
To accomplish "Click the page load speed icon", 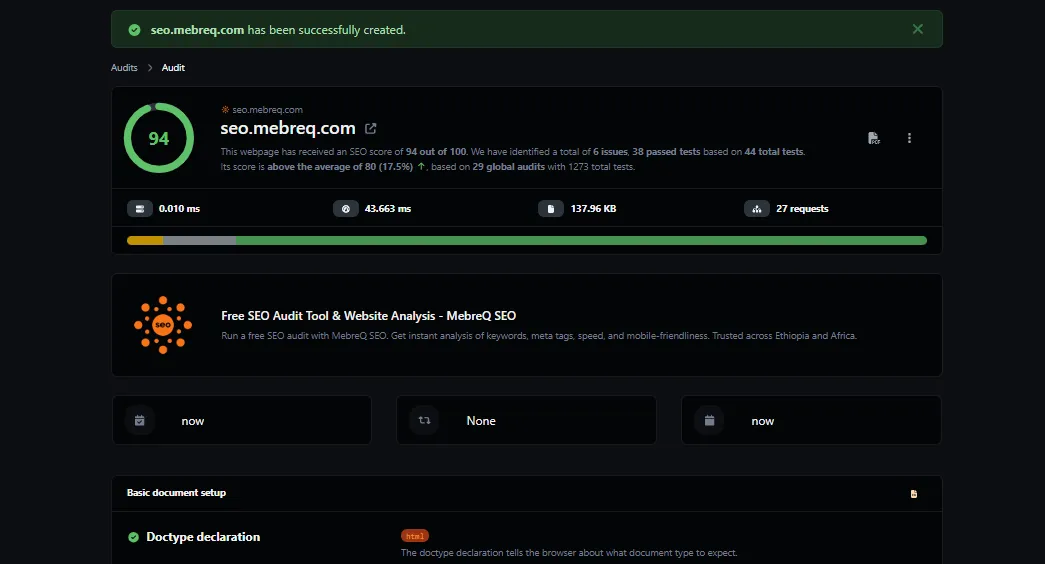I will 346,209.
